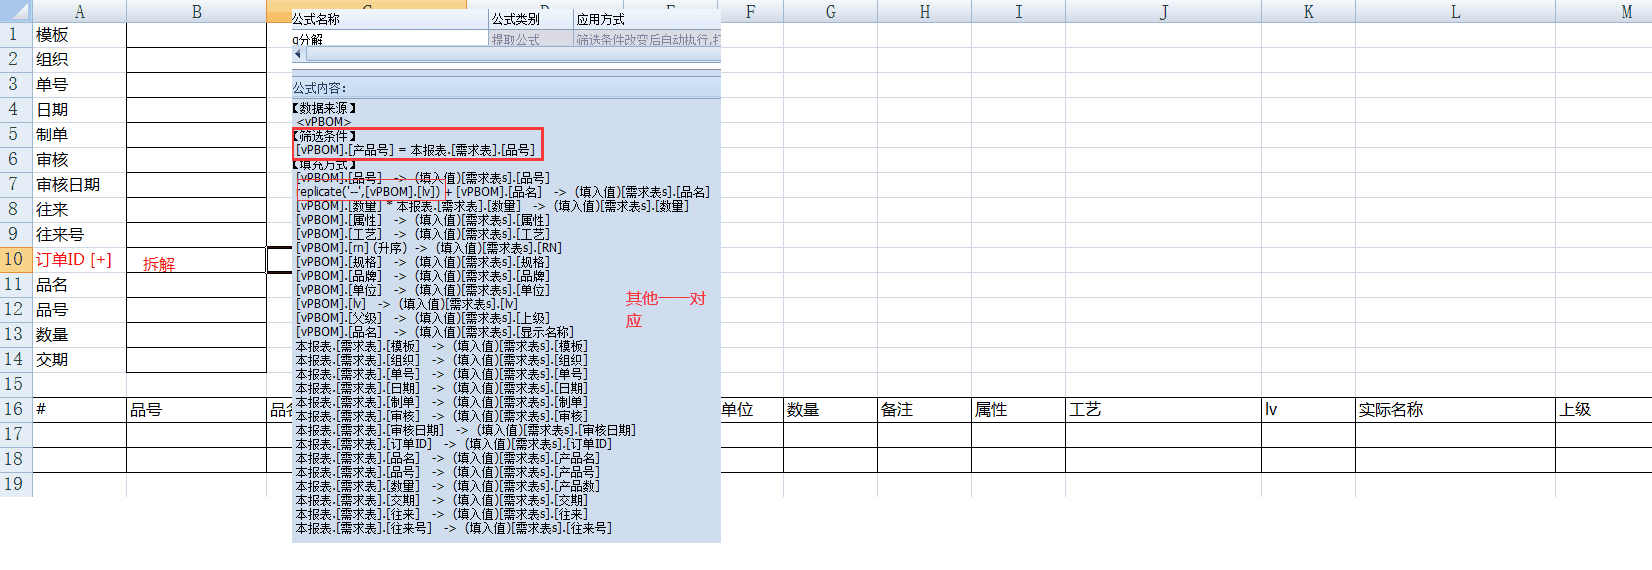Select column J header
The image size is (1652, 570).
click(1164, 12)
